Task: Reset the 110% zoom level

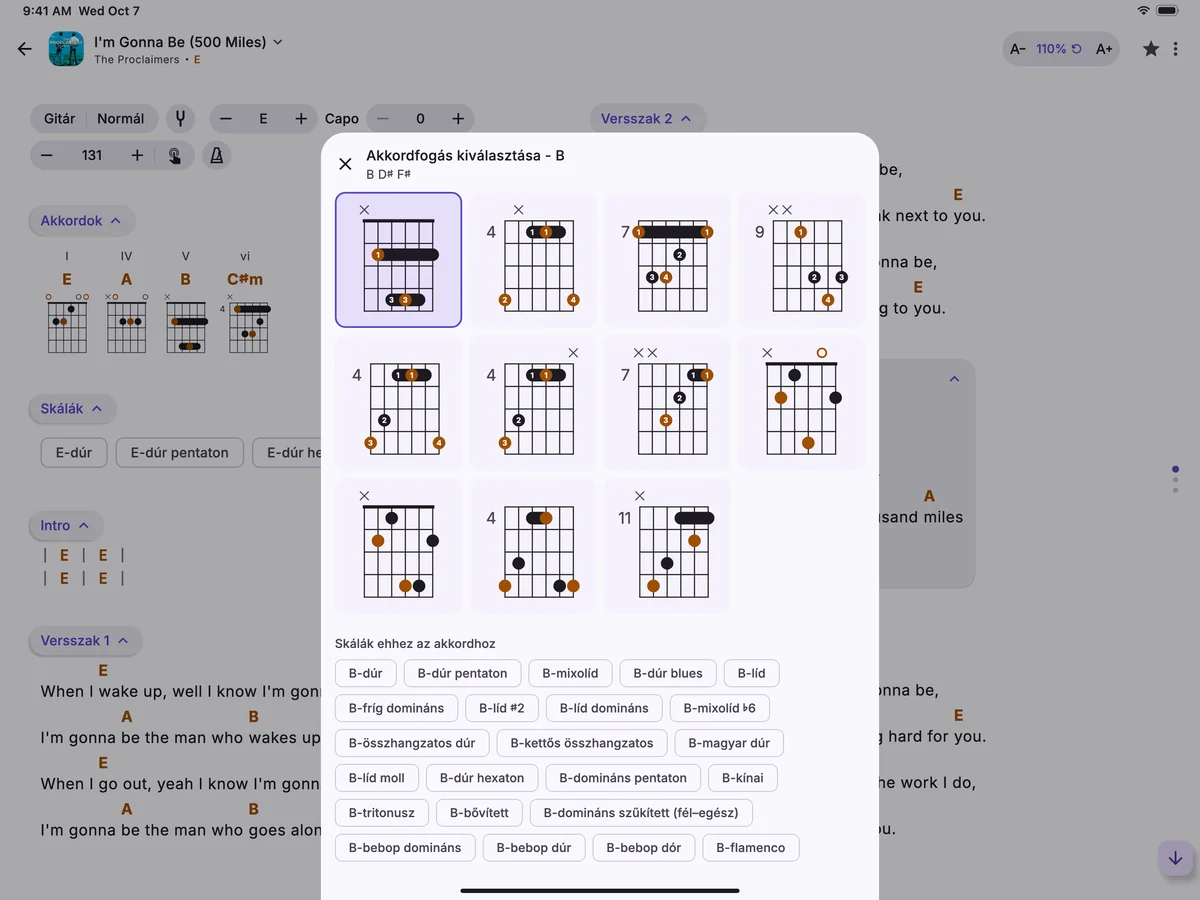Action: pos(1059,49)
